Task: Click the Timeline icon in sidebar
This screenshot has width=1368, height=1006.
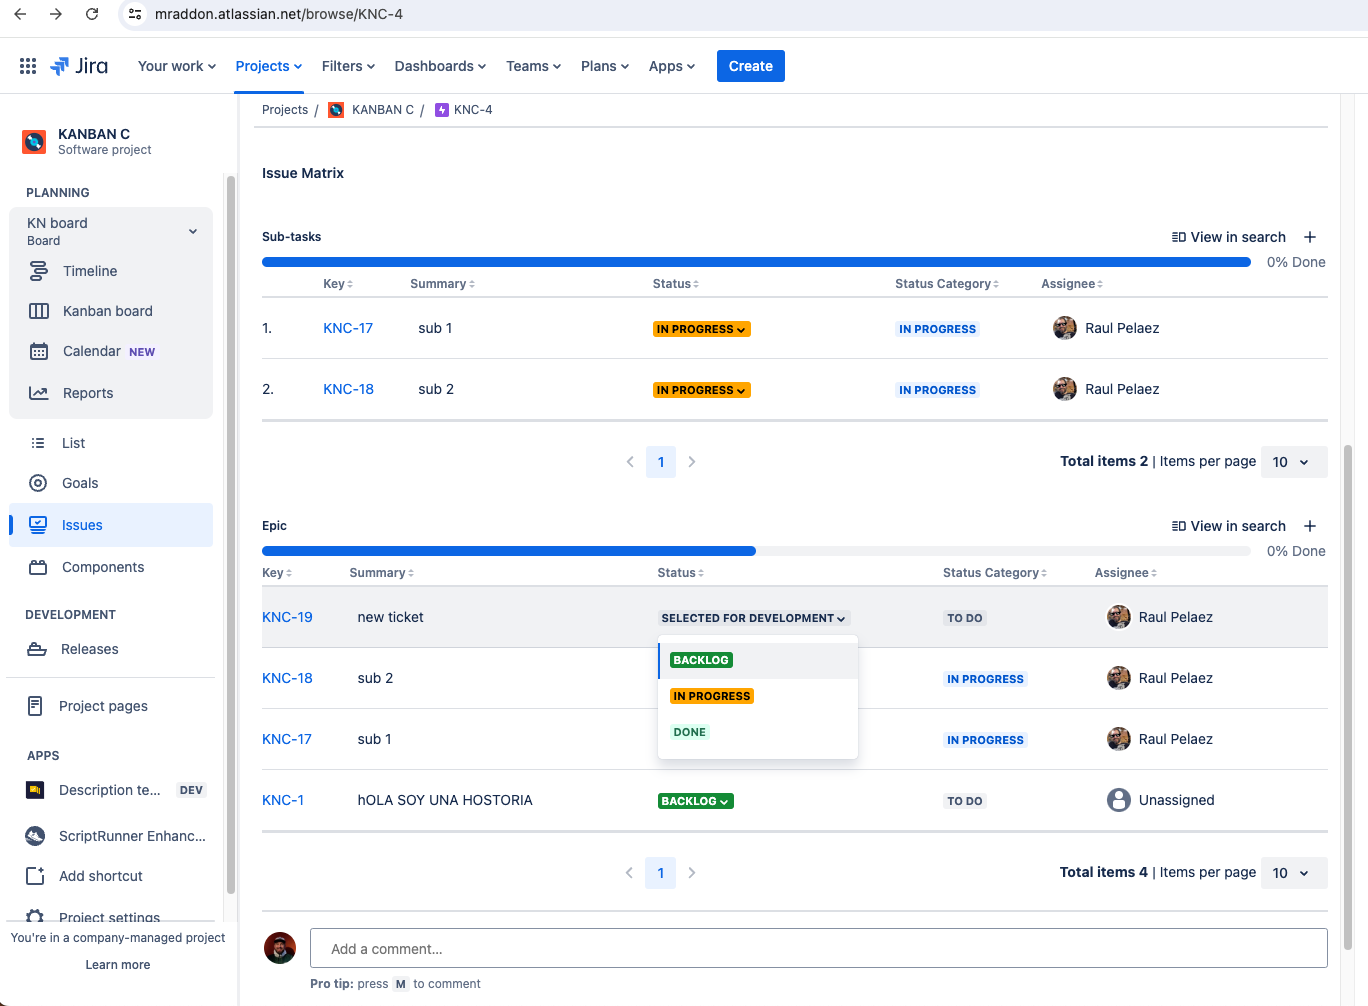Action: click(39, 271)
